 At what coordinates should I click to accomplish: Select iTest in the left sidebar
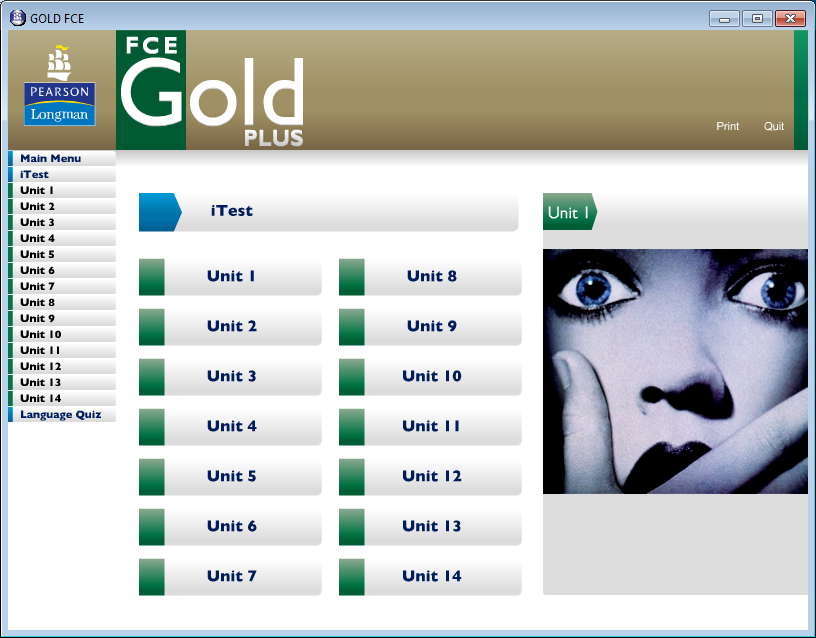tap(34, 174)
